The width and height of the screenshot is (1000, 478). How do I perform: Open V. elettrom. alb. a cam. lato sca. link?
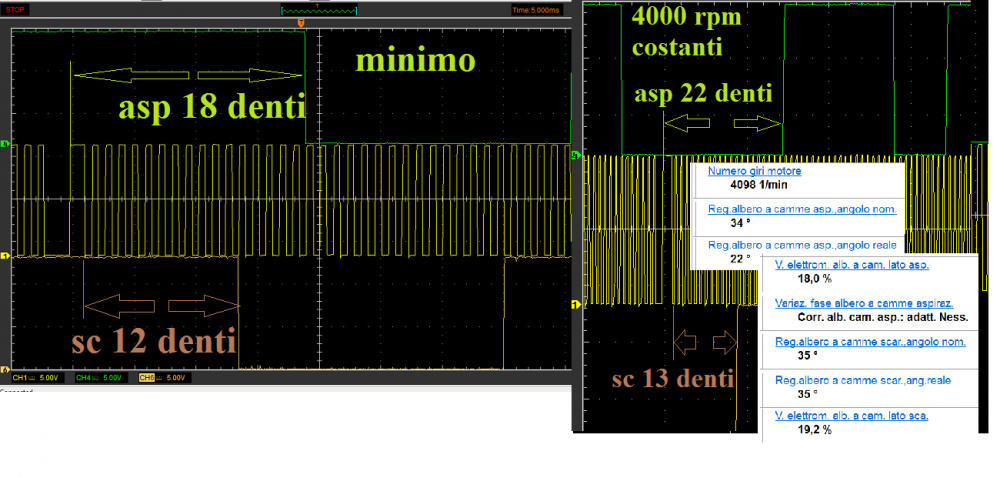point(852,416)
